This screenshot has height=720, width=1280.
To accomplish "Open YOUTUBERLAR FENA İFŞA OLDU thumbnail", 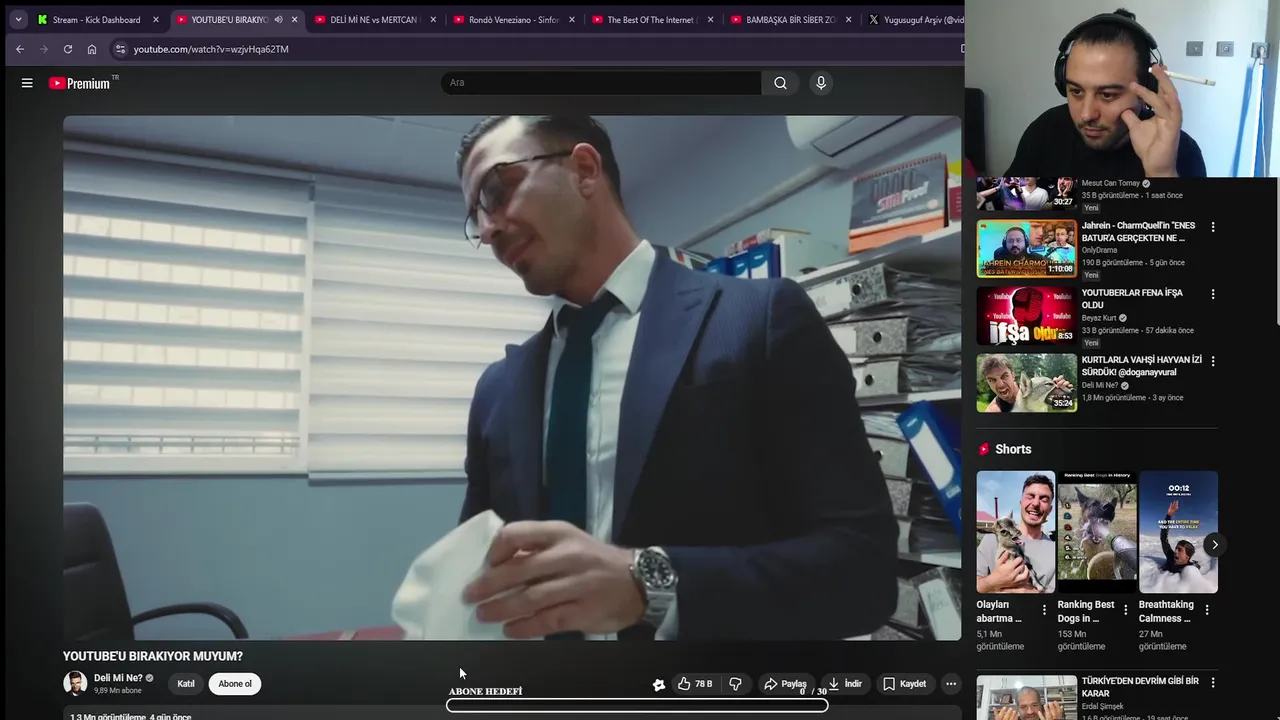I will point(1026,316).
